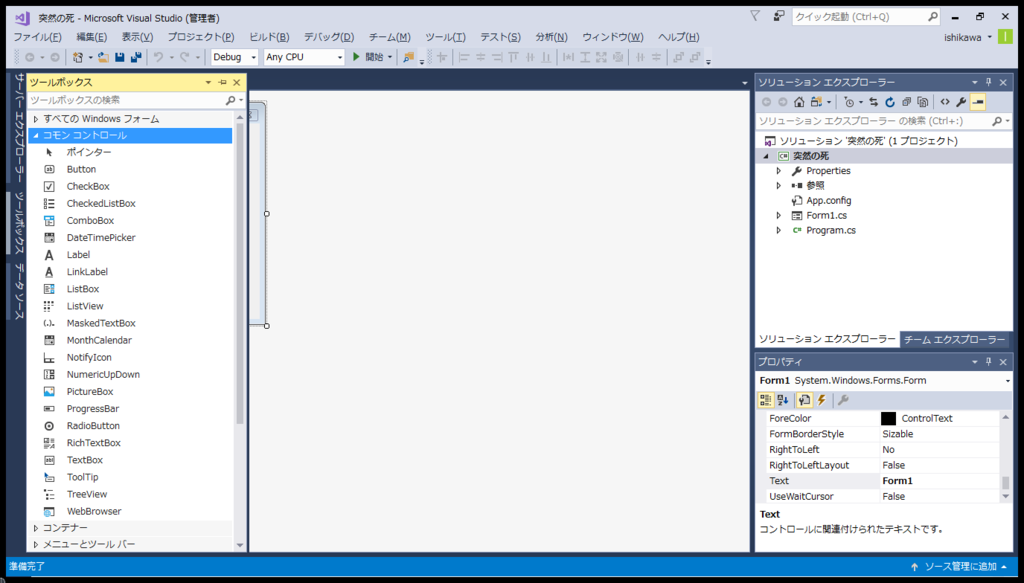Click the New Project toolbar icon
The width and height of the screenshot is (1024, 583).
[78, 57]
